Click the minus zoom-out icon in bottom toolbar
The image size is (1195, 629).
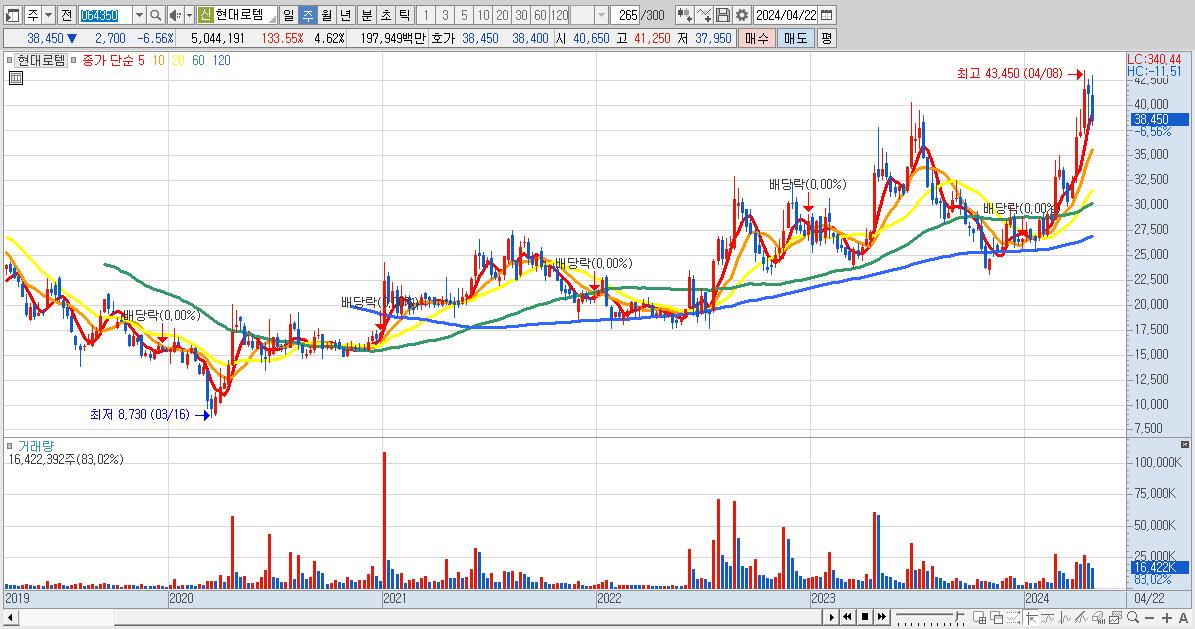(x=1150, y=618)
